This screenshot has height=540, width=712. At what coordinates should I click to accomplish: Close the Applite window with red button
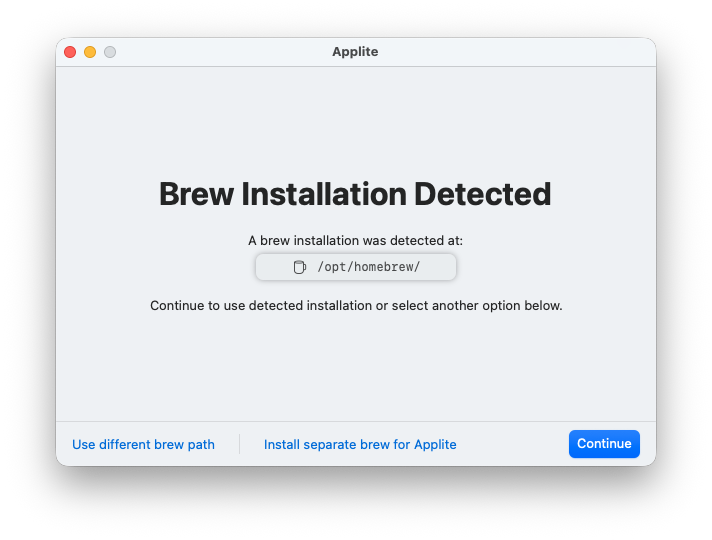pyautogui.click(x=70, y=52)
